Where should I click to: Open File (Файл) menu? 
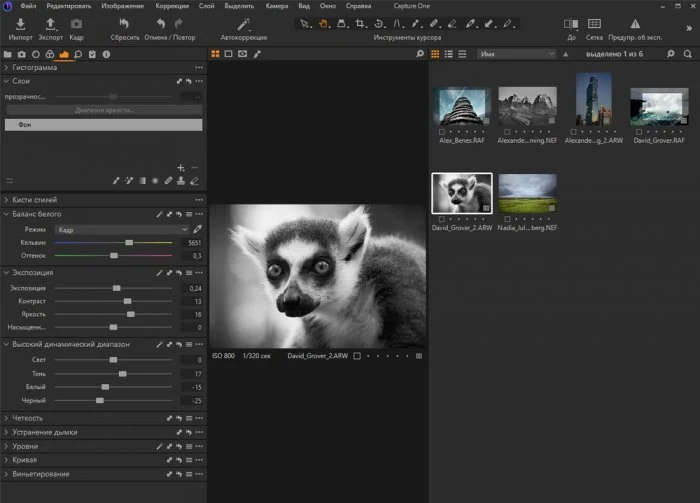[x=28, y=6]
